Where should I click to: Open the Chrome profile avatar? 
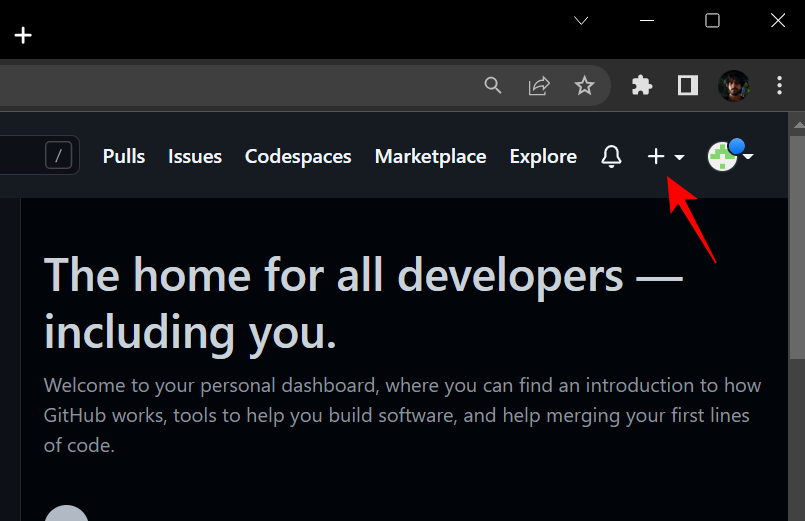click(x=734, y=86)
